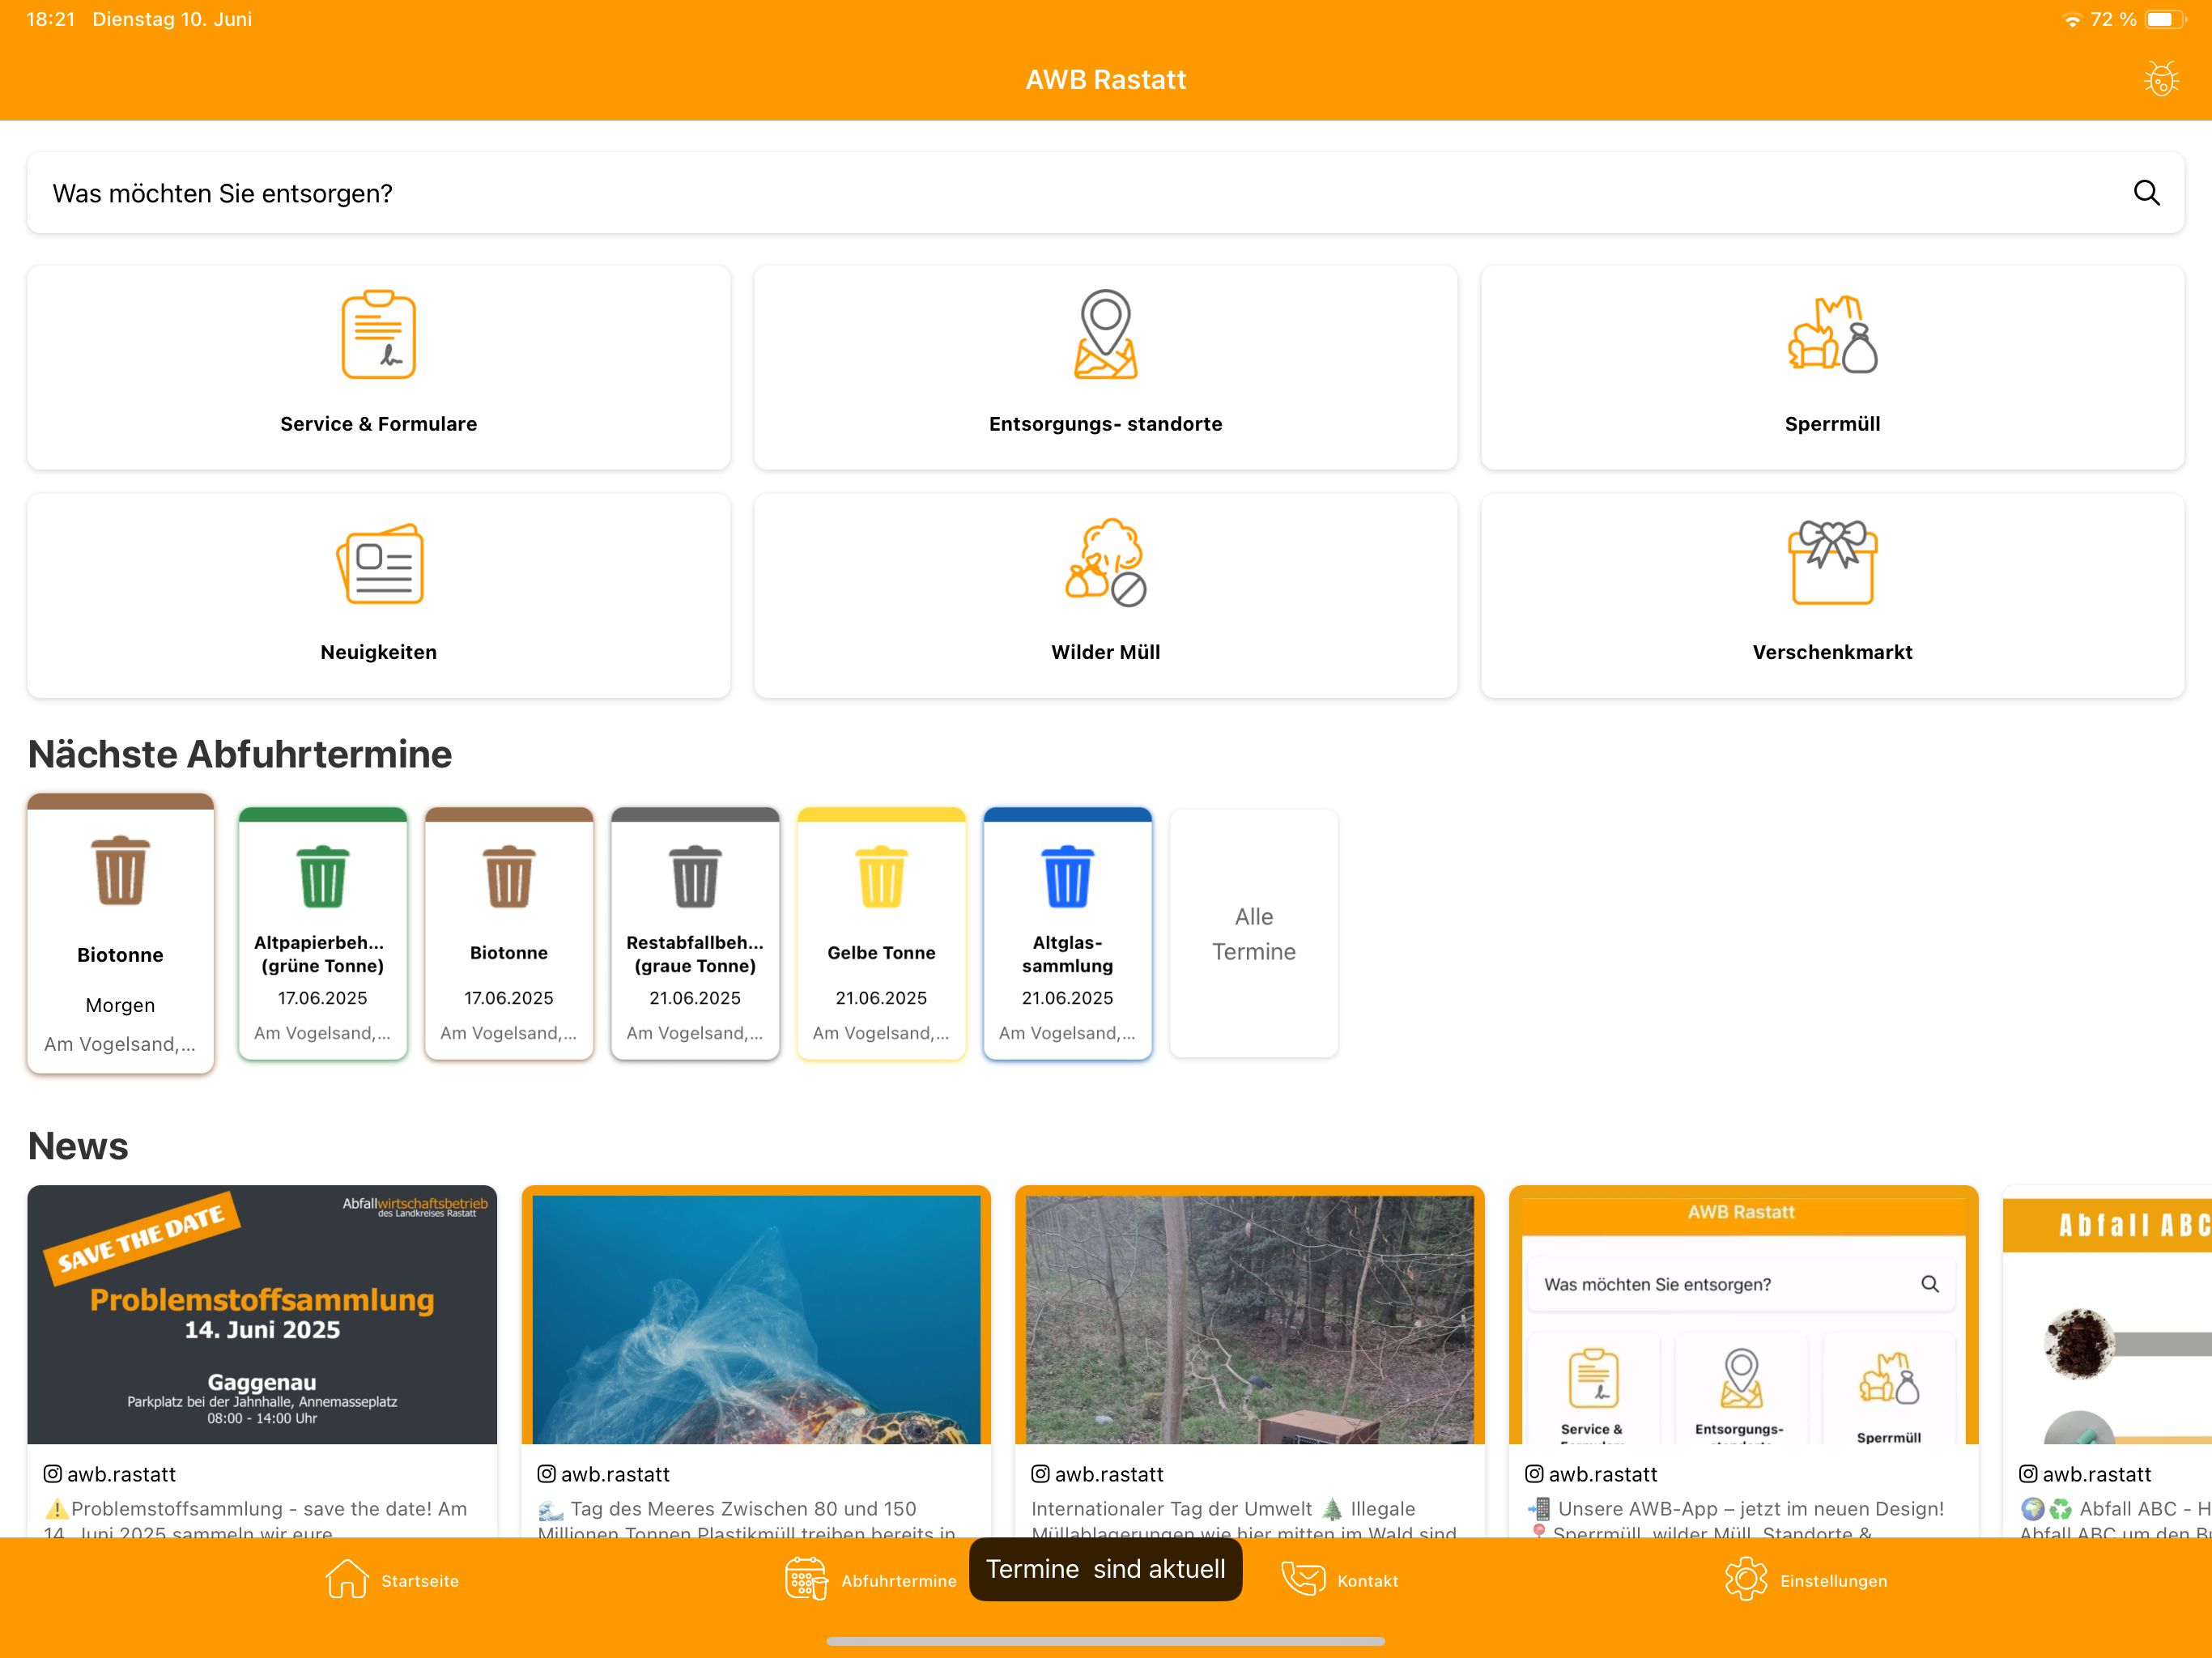Tap the iPad home indicator bar
2212x1658 pixels.
pos(1105,1641)
